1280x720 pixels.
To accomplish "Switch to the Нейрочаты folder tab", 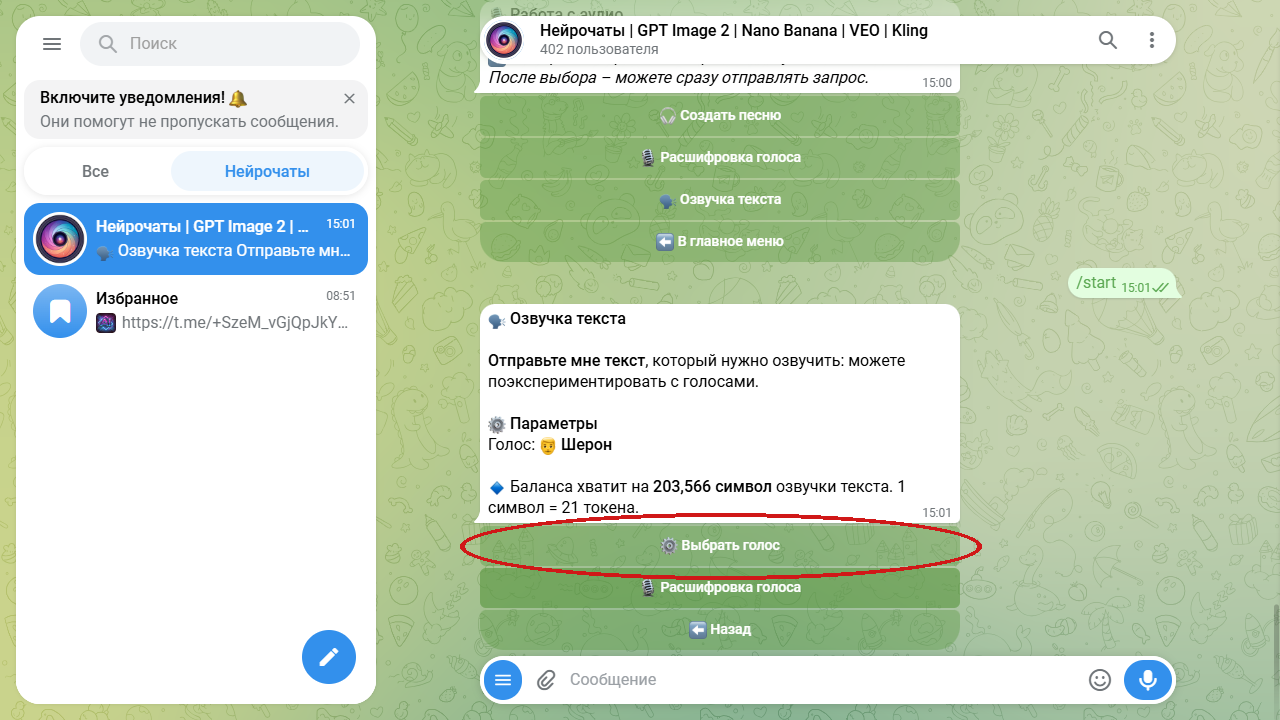I will click(x=267, y=171).
